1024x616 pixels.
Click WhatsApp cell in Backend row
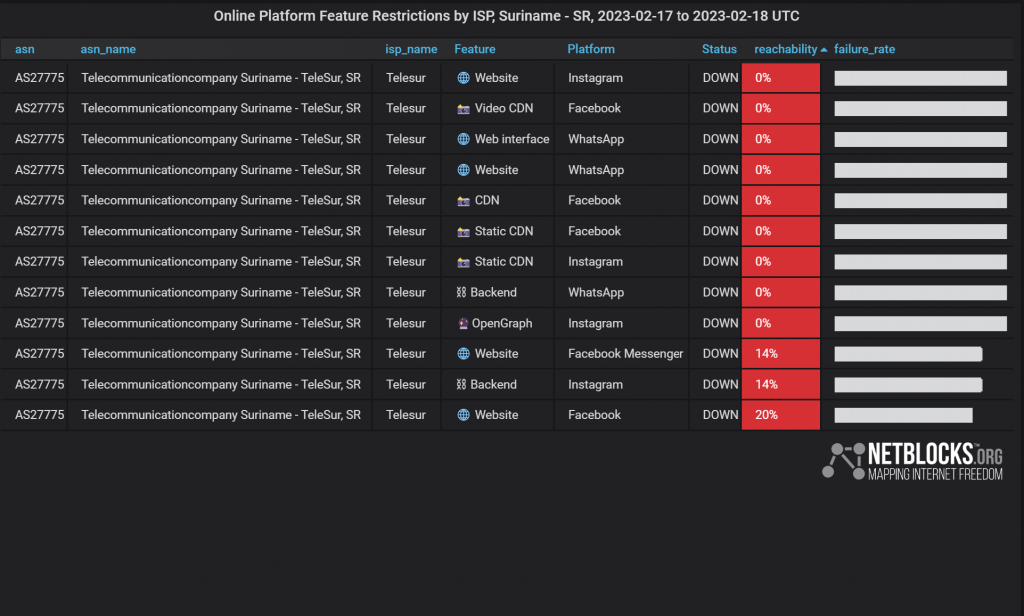(596, 293)
